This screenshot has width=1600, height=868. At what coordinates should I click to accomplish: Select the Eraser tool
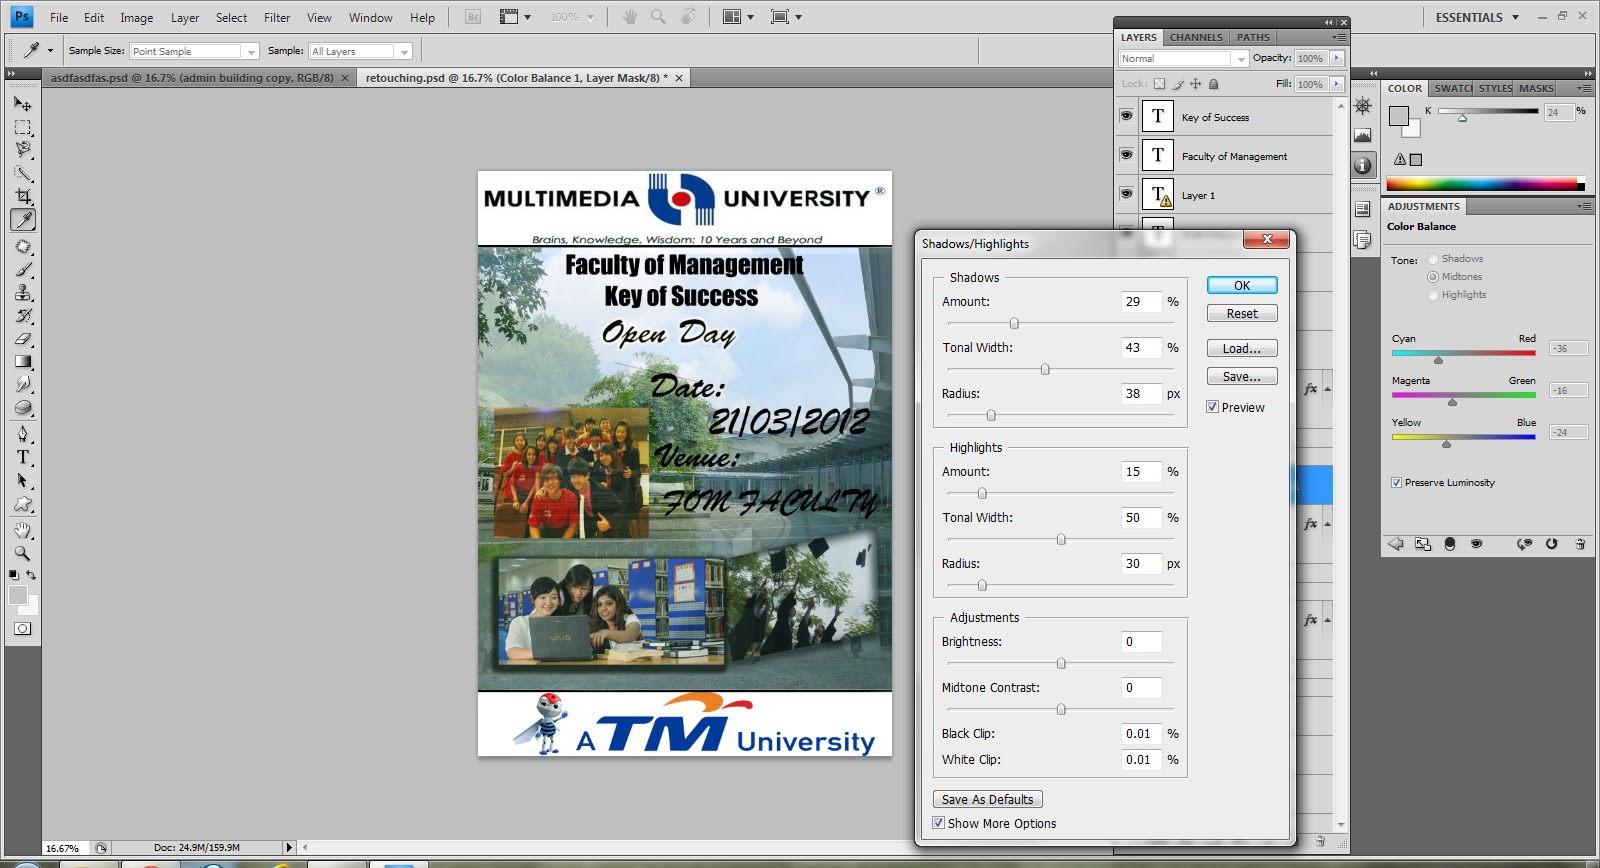coord(23,338)
